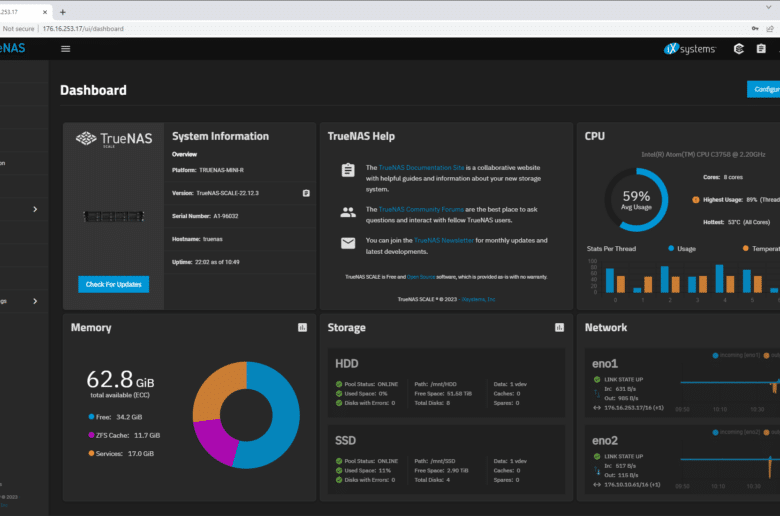The height and width of the screenshot is (516, 780).
Task: Click 'Path: /mnt/HDD' text
Action: [x=435, y=384]
